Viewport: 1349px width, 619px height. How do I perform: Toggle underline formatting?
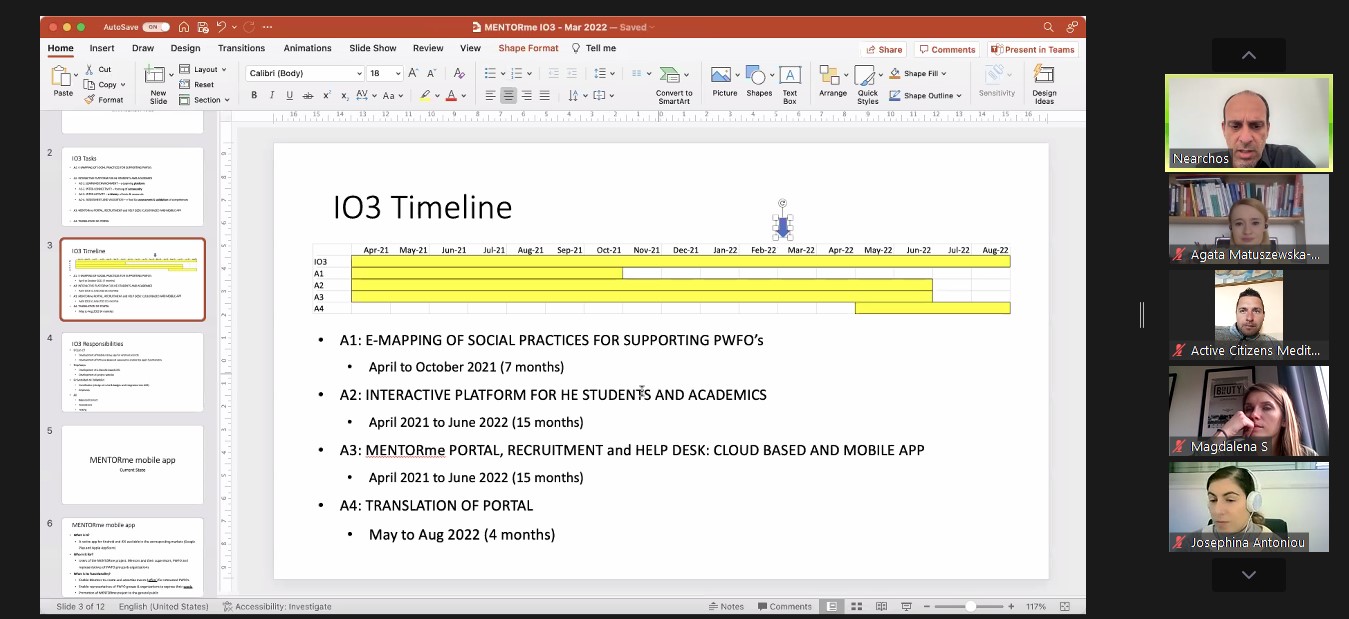point(290,96)
